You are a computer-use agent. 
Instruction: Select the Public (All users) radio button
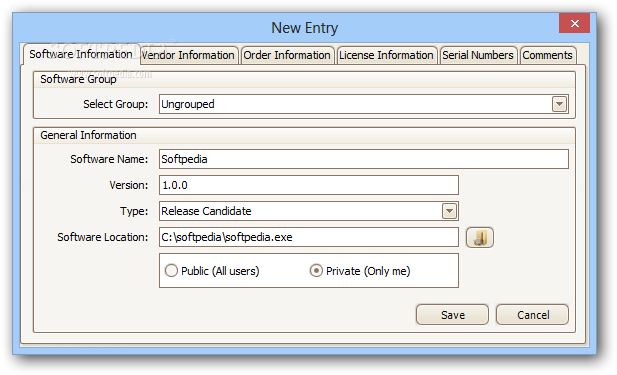(171, 271)
